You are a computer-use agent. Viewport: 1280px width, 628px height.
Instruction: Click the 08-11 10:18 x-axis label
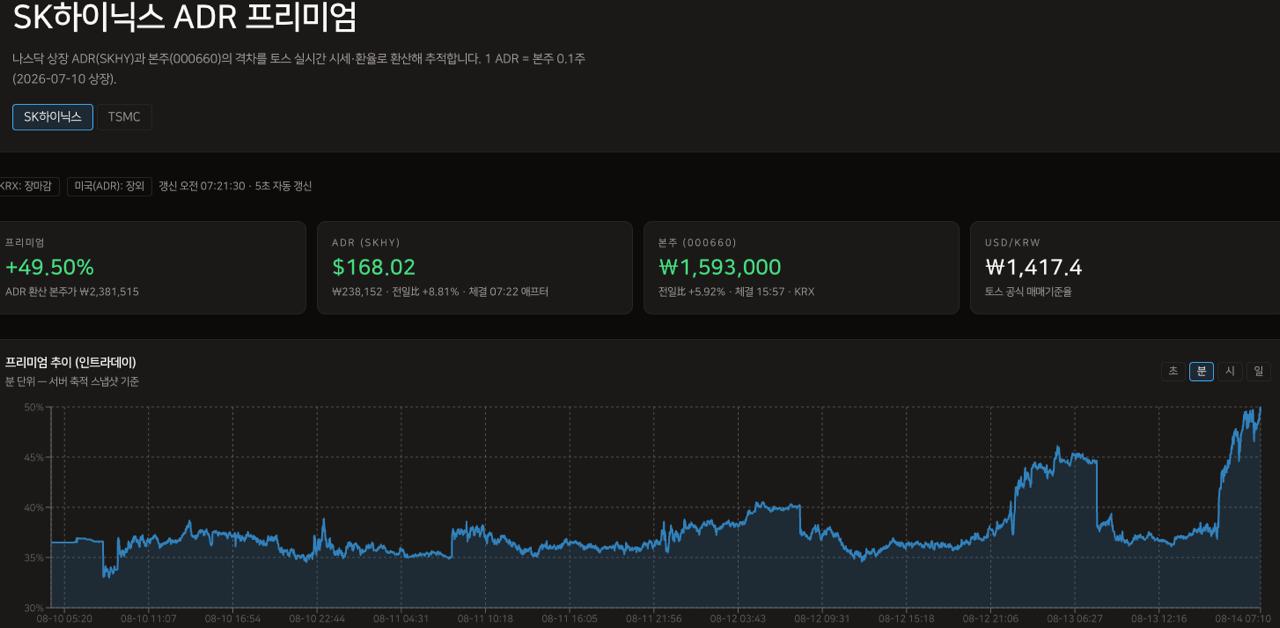pos(485,619)
